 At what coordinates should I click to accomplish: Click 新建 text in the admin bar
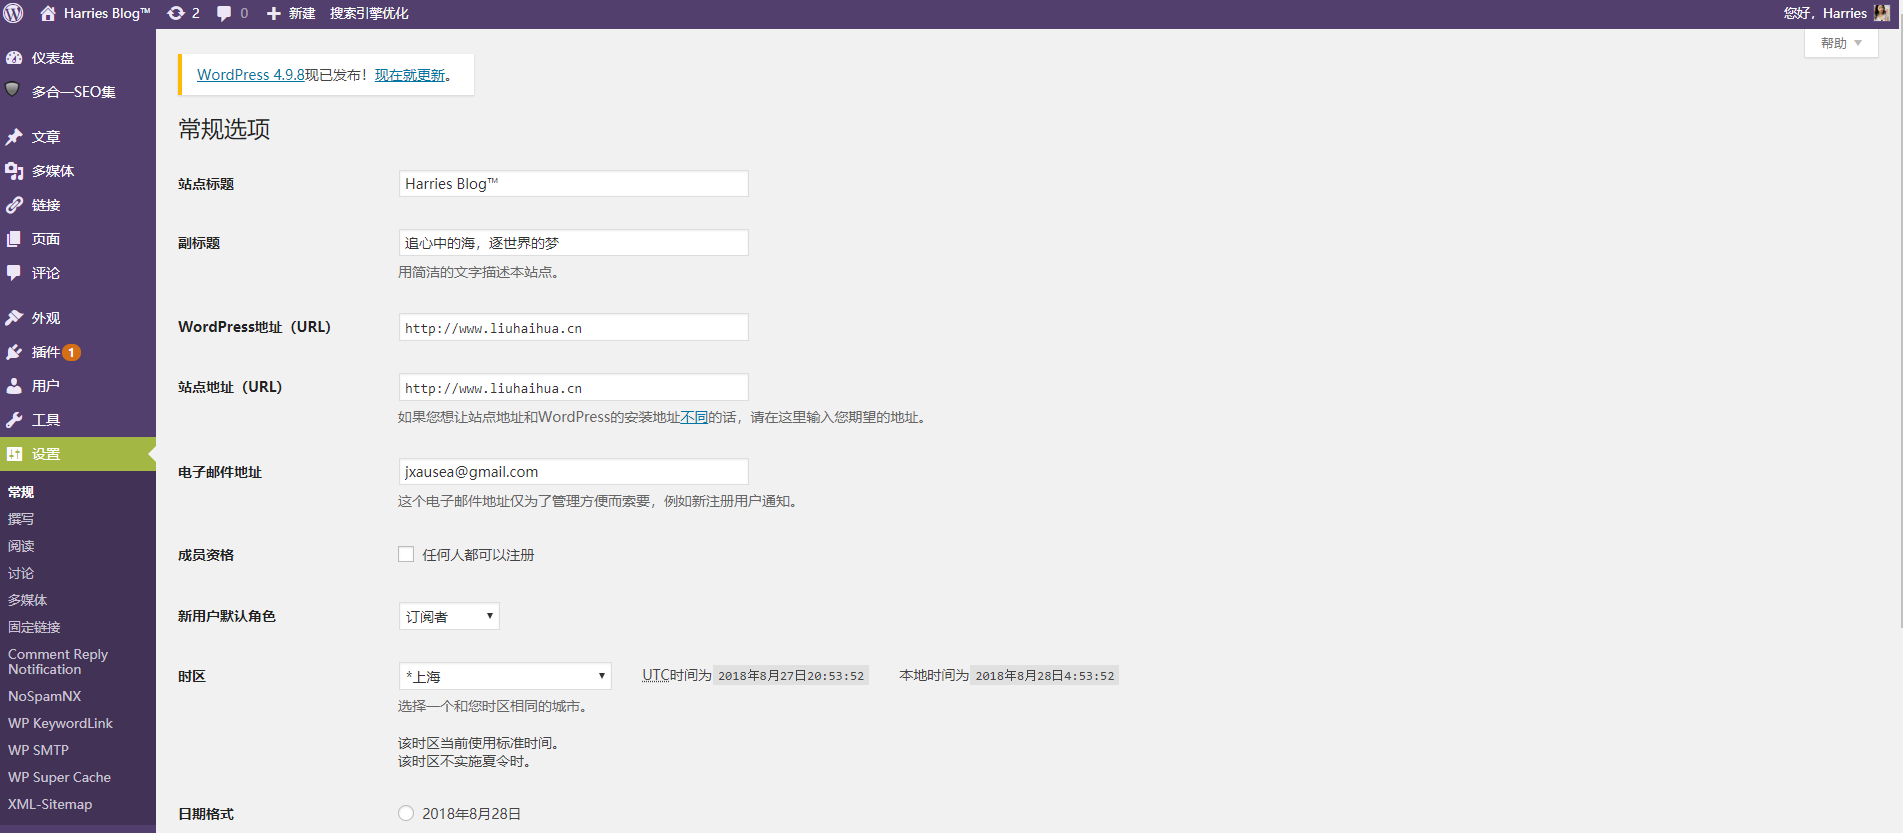302,13
